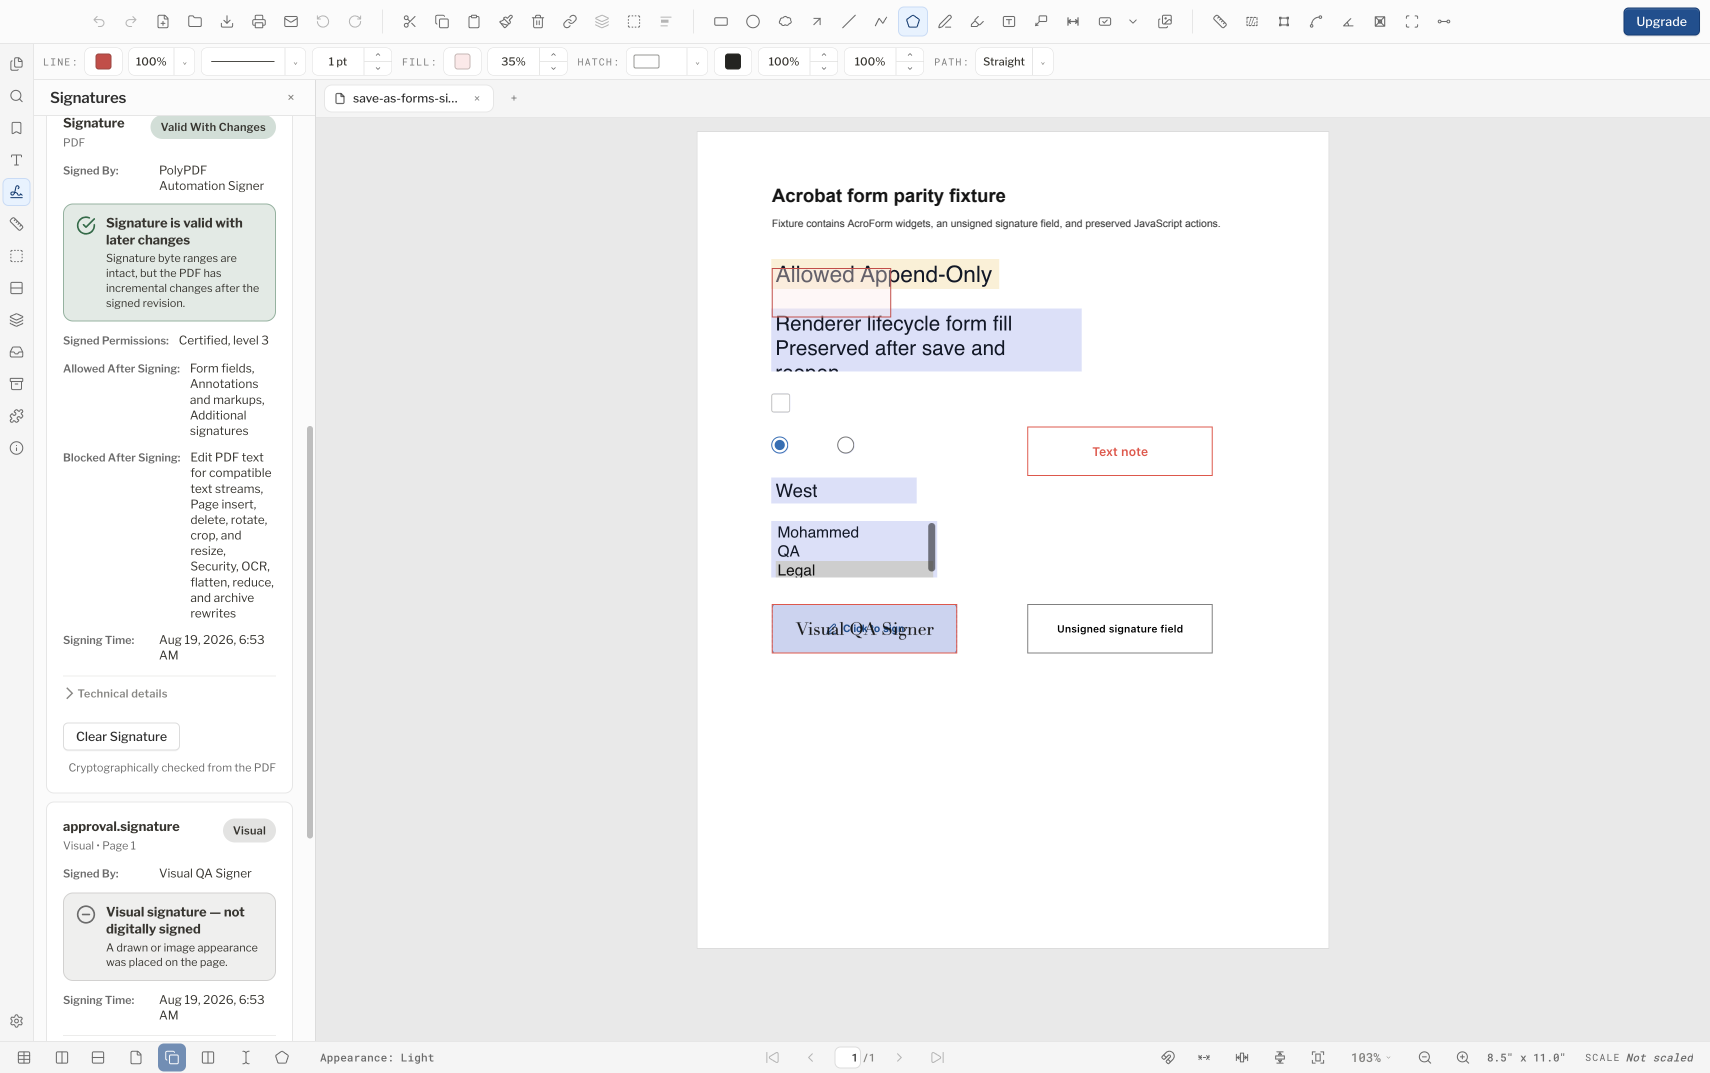Add a new tab with plus
Image resolution: width=1710 pixels, height=1073 pixels.
coord(514,98)
